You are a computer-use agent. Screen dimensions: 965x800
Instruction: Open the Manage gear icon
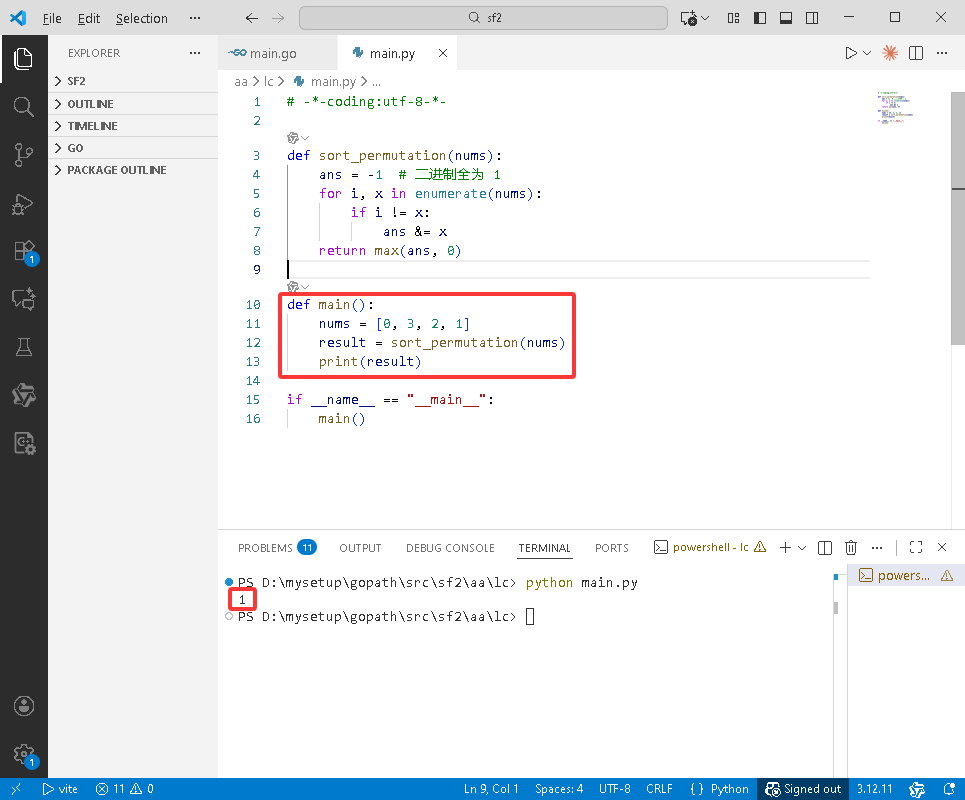click(25, 754)
